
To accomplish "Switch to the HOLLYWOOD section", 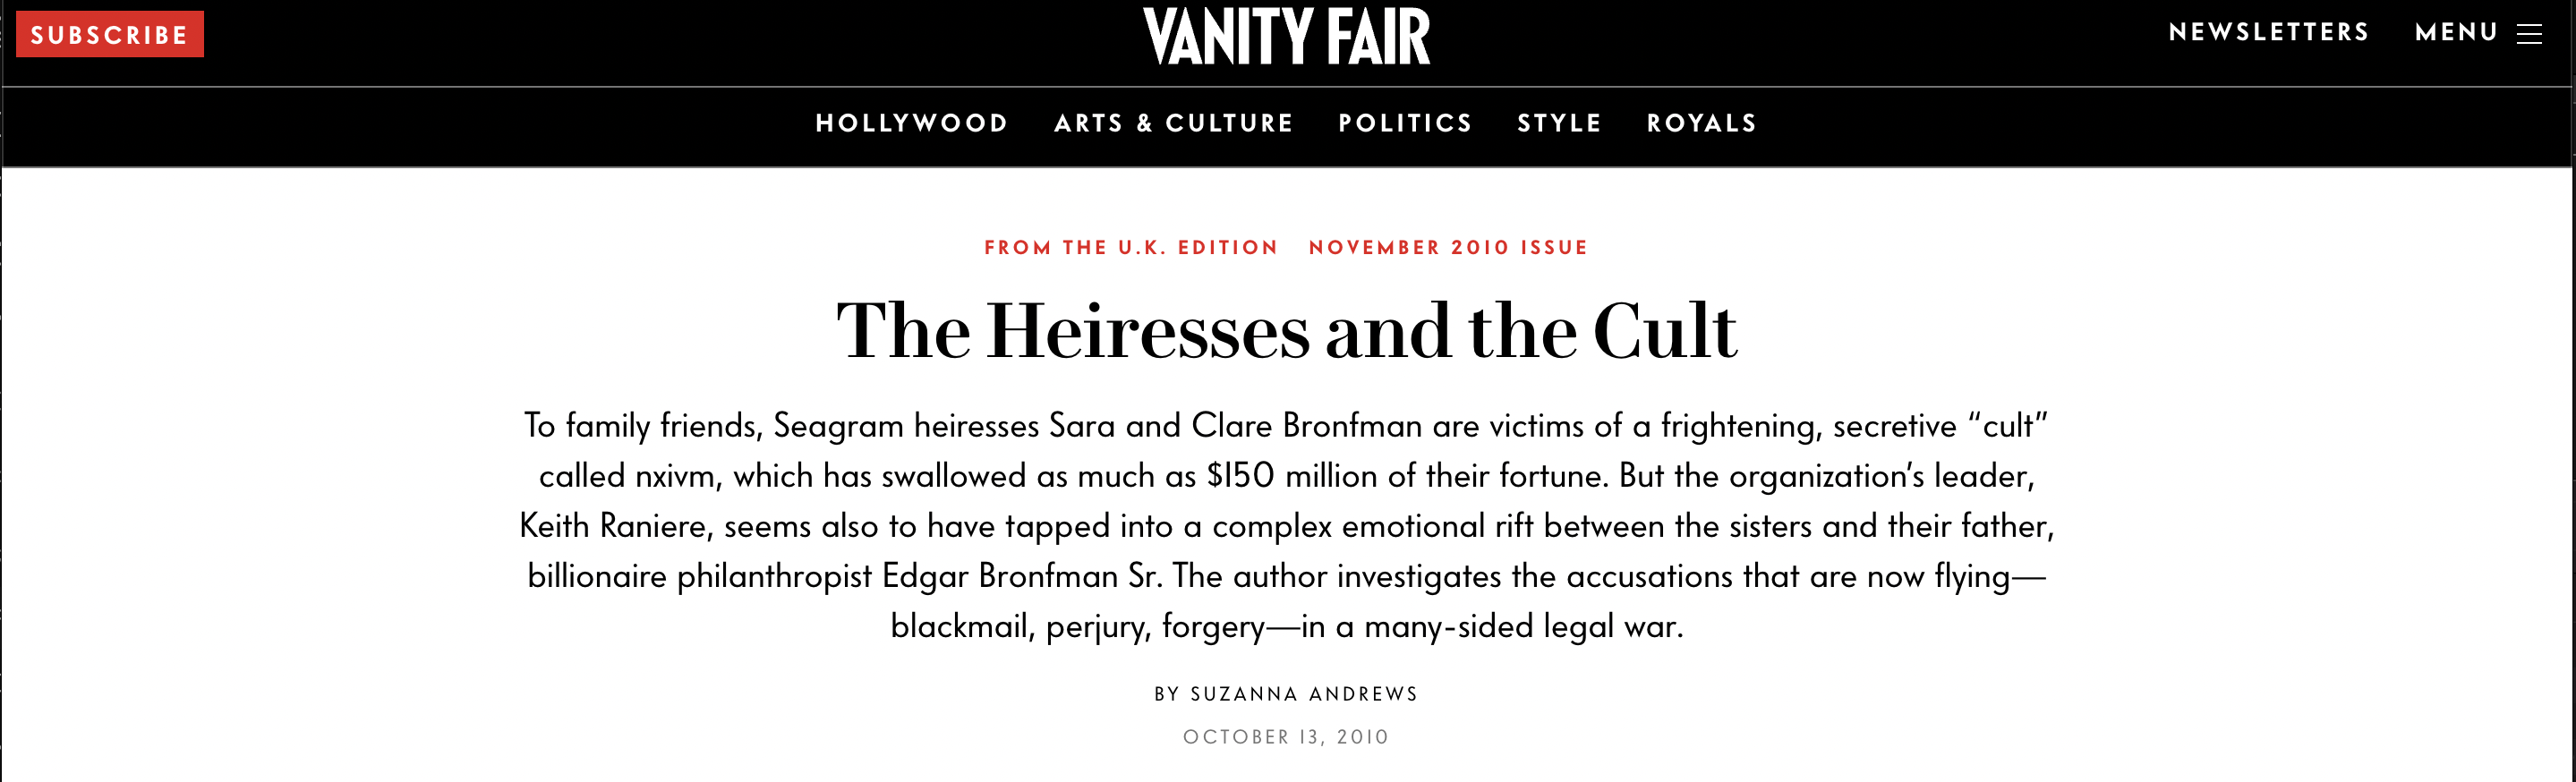I will [x=913, y=123].
